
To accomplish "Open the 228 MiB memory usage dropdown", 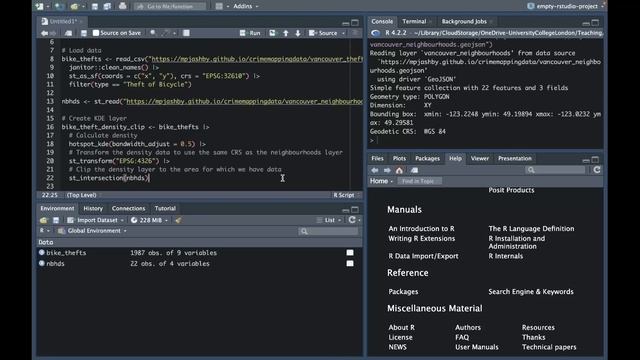I will (x=149, y=220).
